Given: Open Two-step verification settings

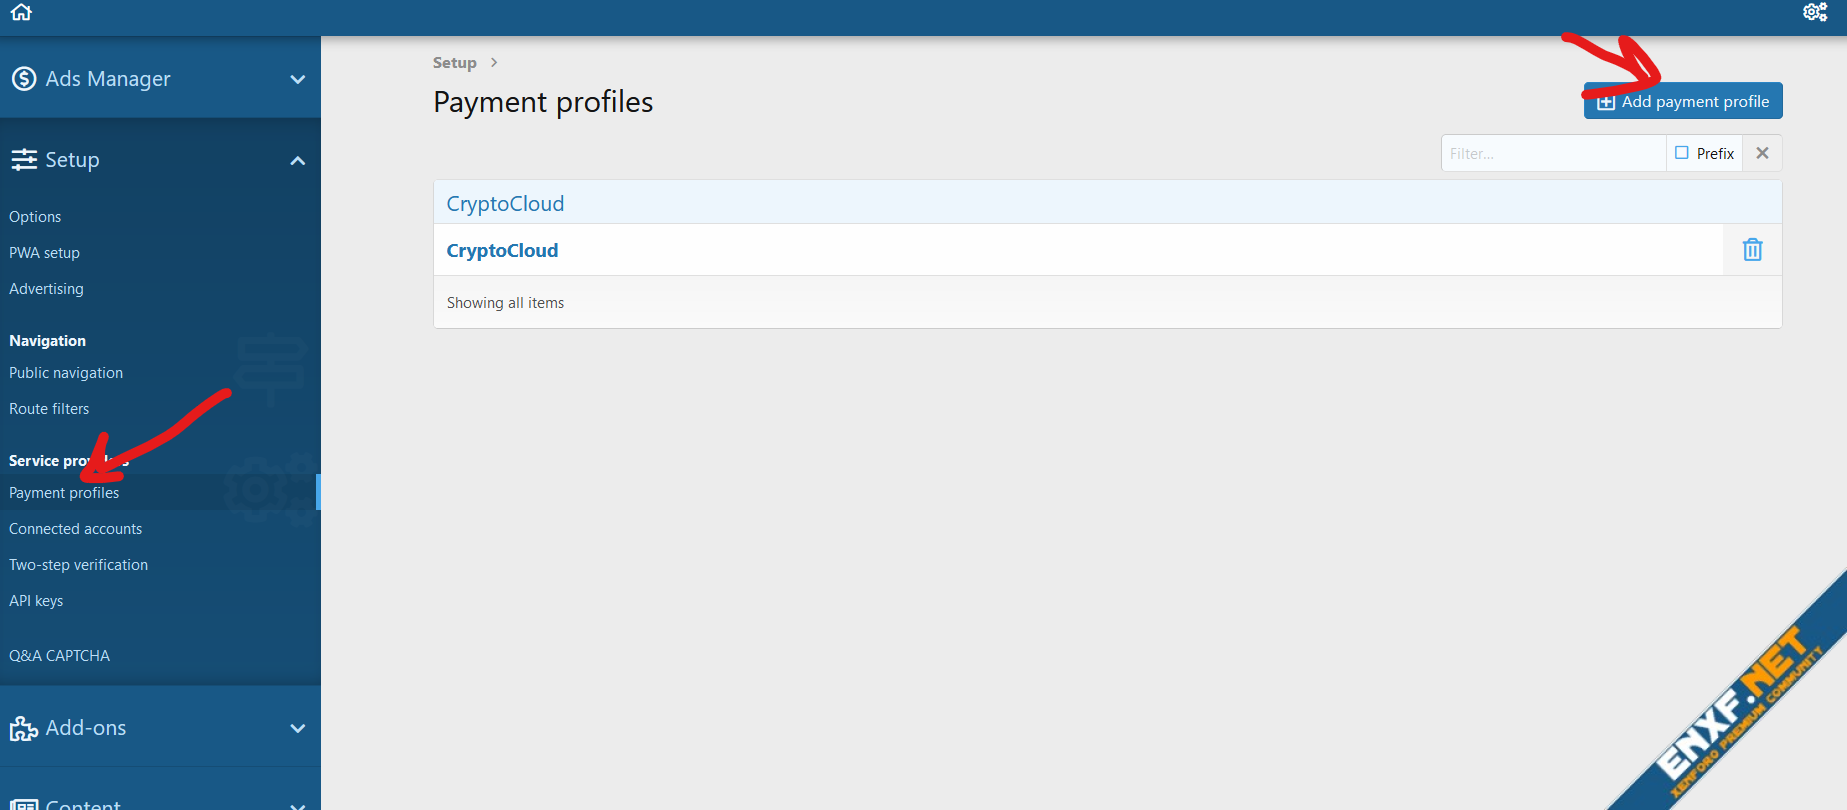Looking at the screenshot, I should 79,565.
